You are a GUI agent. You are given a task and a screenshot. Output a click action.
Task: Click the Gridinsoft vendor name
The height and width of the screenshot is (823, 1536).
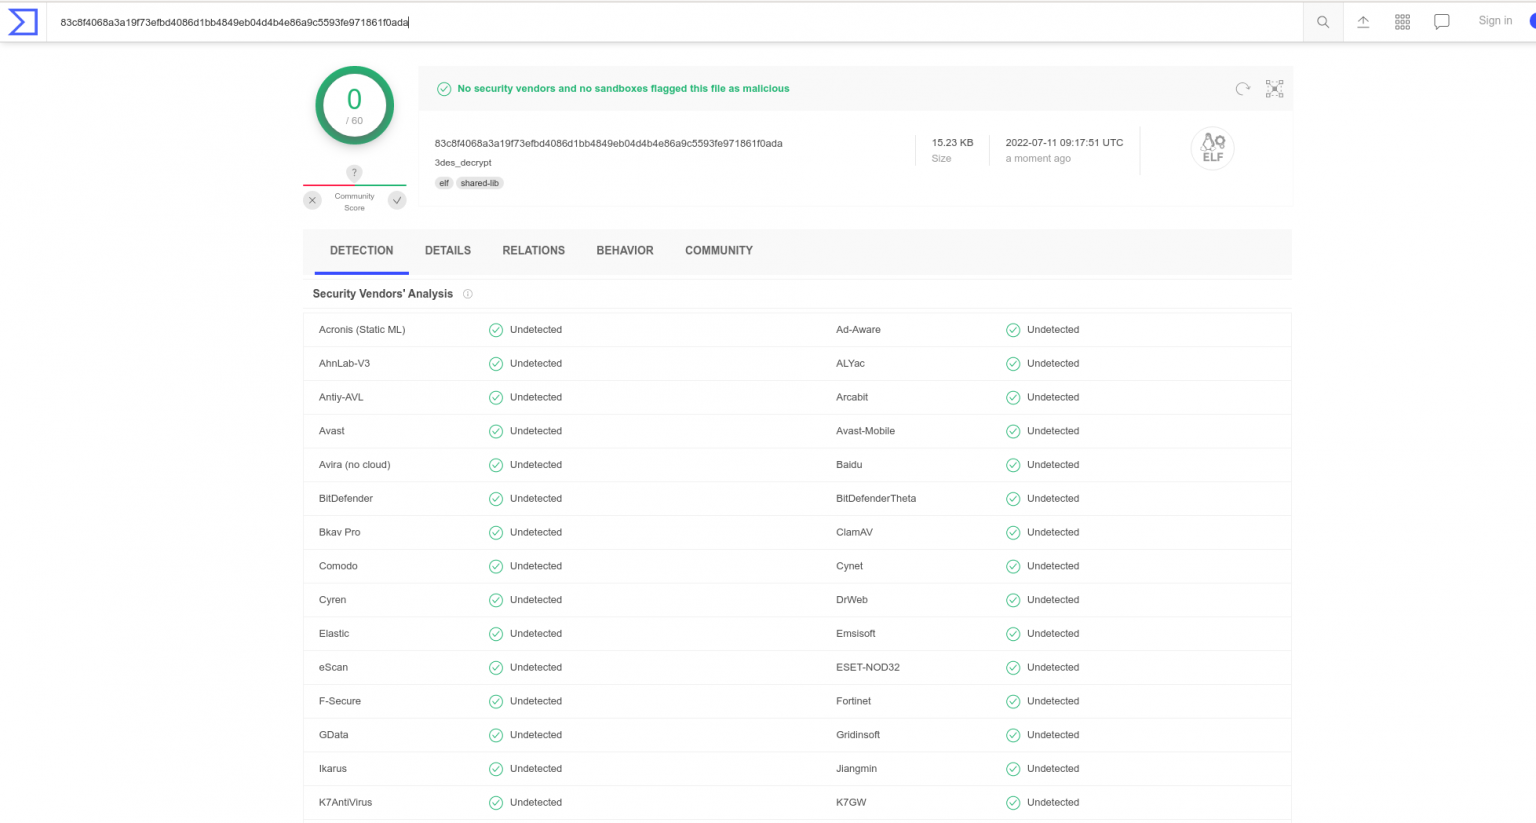pyautogui.click(x=858, y=735)
